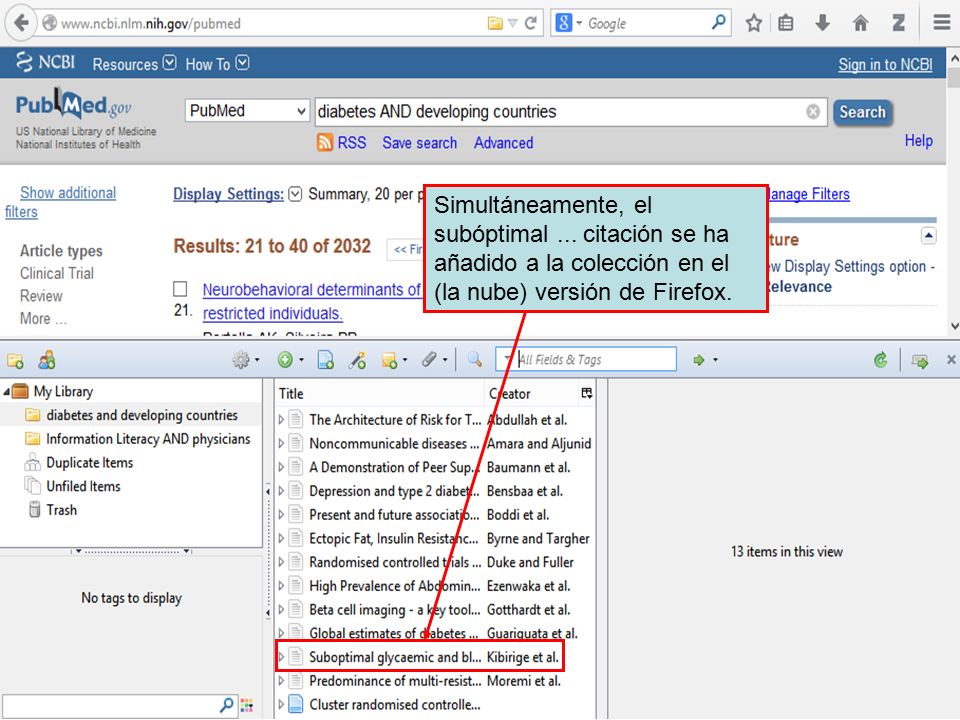This screenshot has height=720, width=960.
Task: Click the Zotero Z toolbar icon
Action: pos(898,23)
